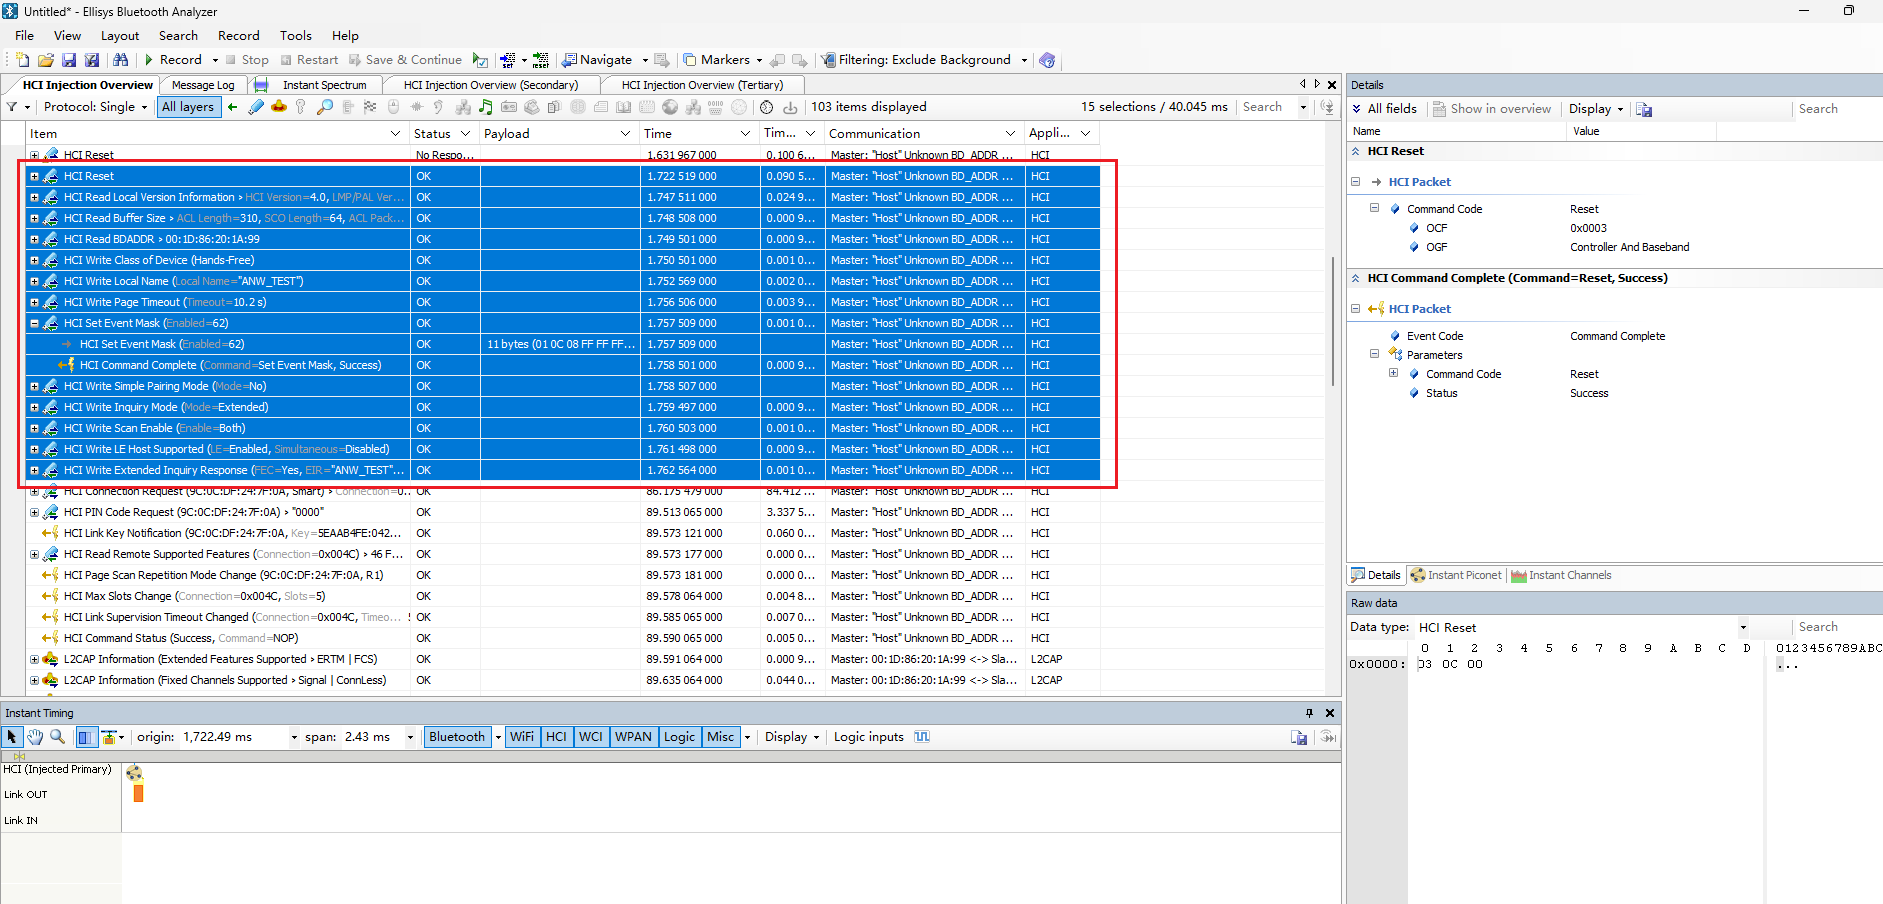Open the Display dropdown in Details panel
The height and width of the screenshot is (904, 1883).
pos(1596,108)
